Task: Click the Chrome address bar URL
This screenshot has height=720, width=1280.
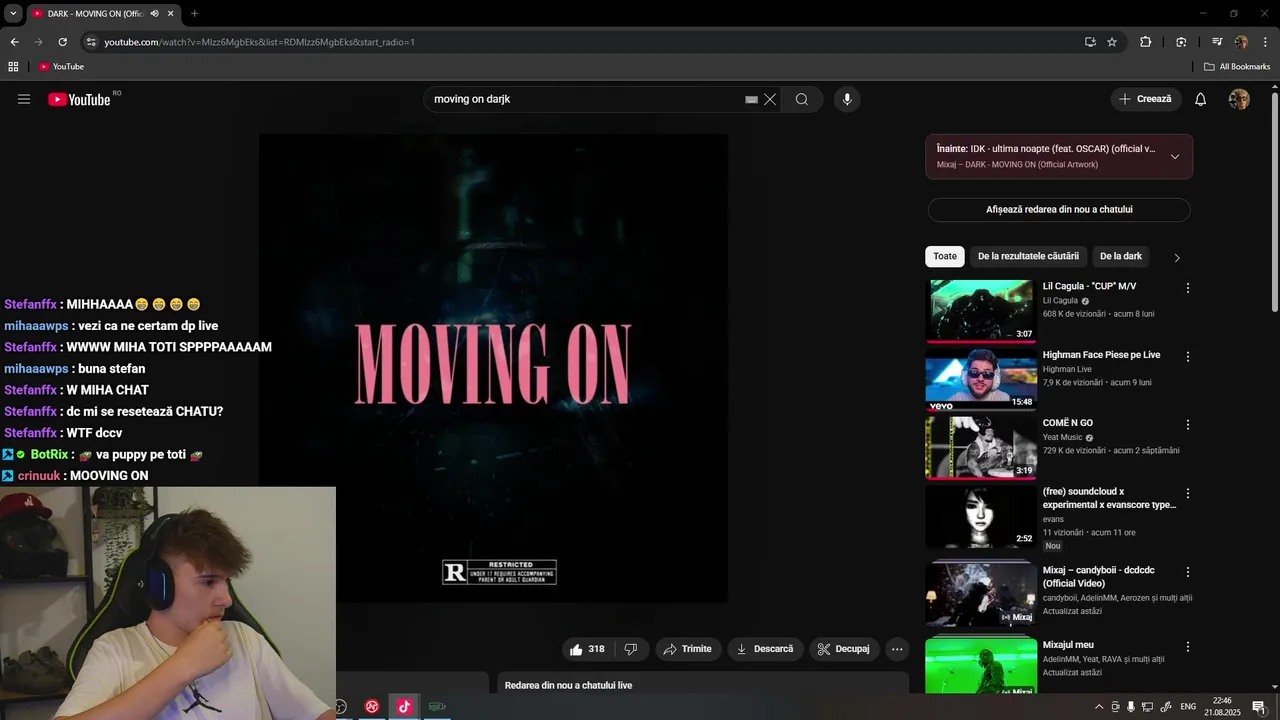Action: (x=260, y=42)
